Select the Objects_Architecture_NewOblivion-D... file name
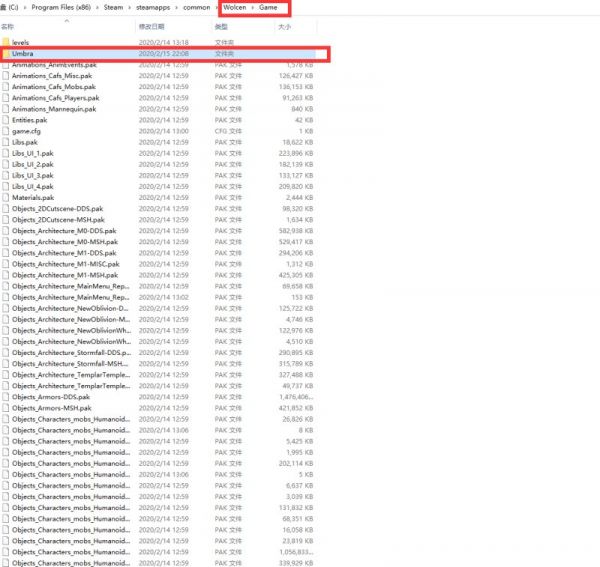This screenshot has height=567, width=600. click(x=70, y=308)
